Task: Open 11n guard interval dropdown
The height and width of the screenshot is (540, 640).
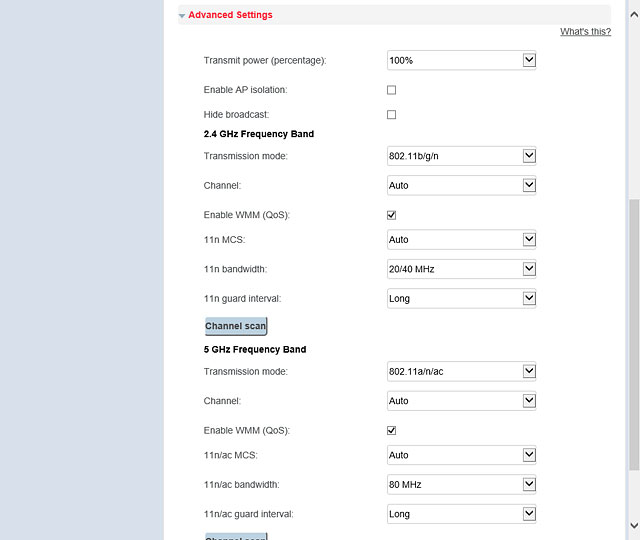Action: click(x=461, y=298)
